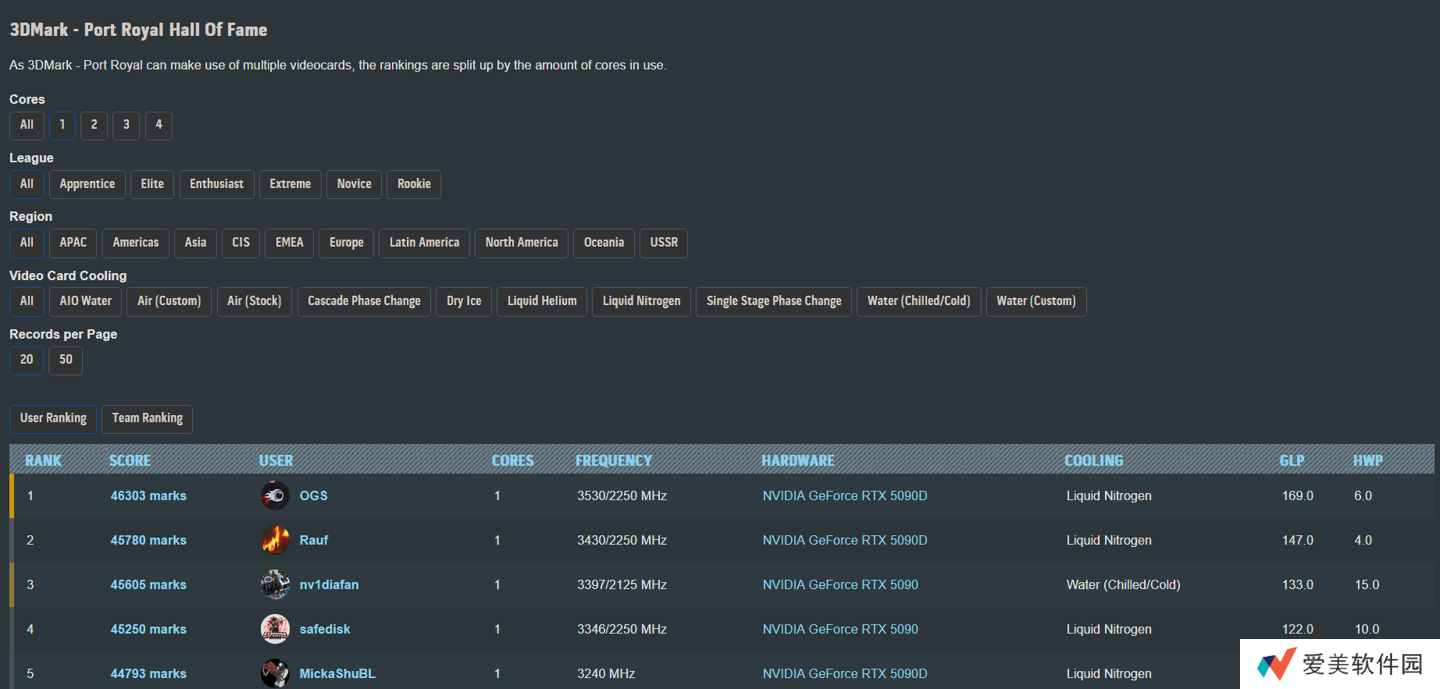Sort table by SCORE column
The image size is (1440, 689).
[130, 460]
